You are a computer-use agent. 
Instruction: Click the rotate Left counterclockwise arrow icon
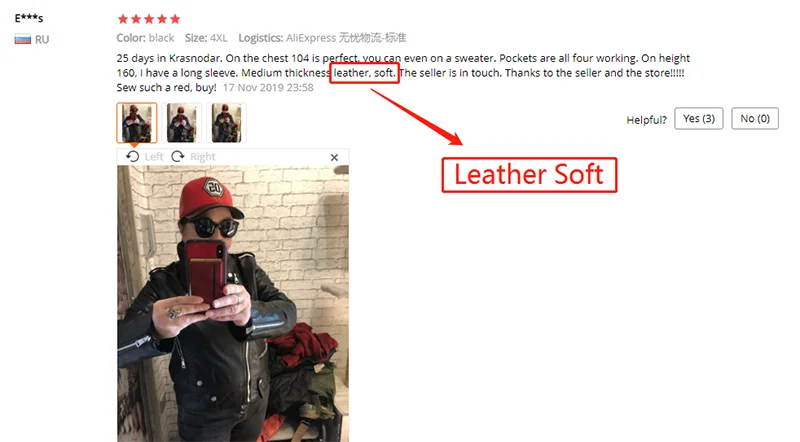(133, 157)
